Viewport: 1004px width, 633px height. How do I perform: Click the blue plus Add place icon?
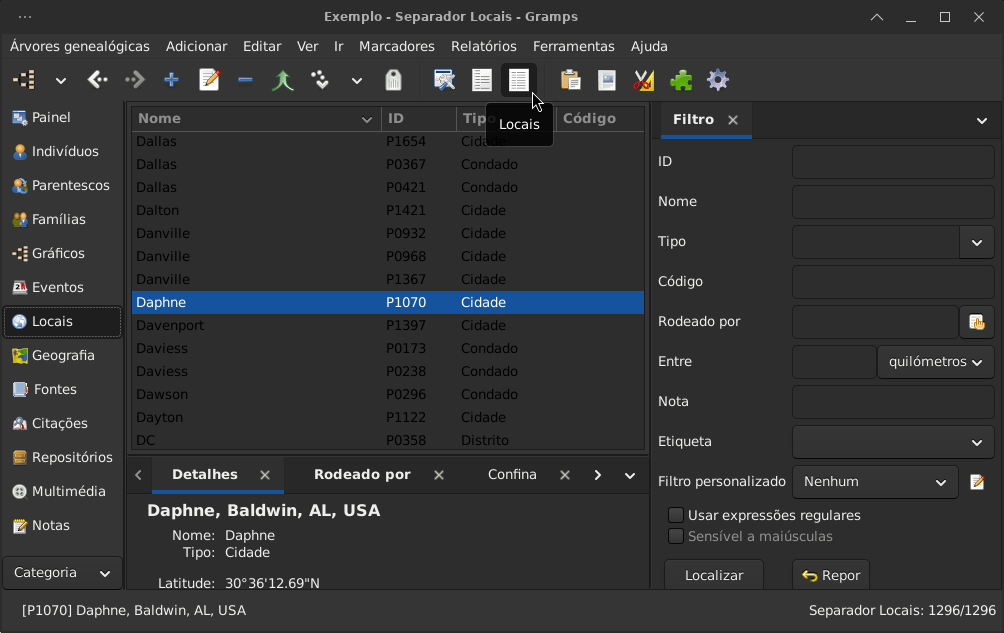pos(171,80)
